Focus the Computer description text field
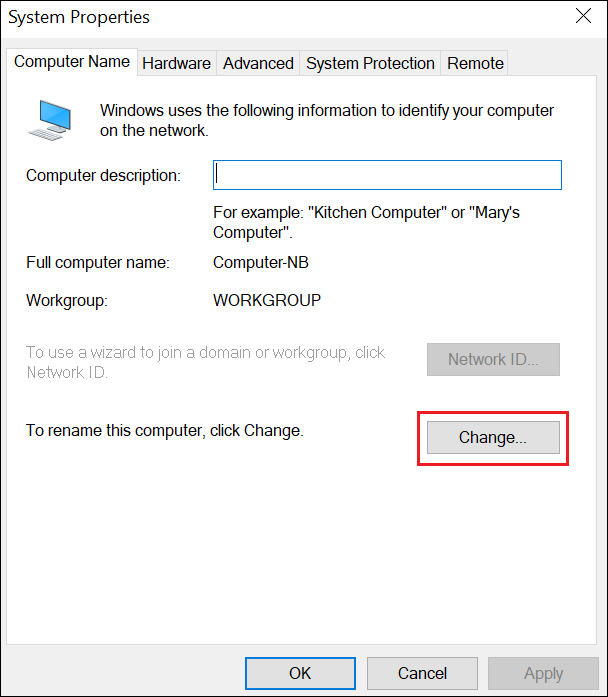The width and height of the screenshot is (608, 697). (387, 175)
